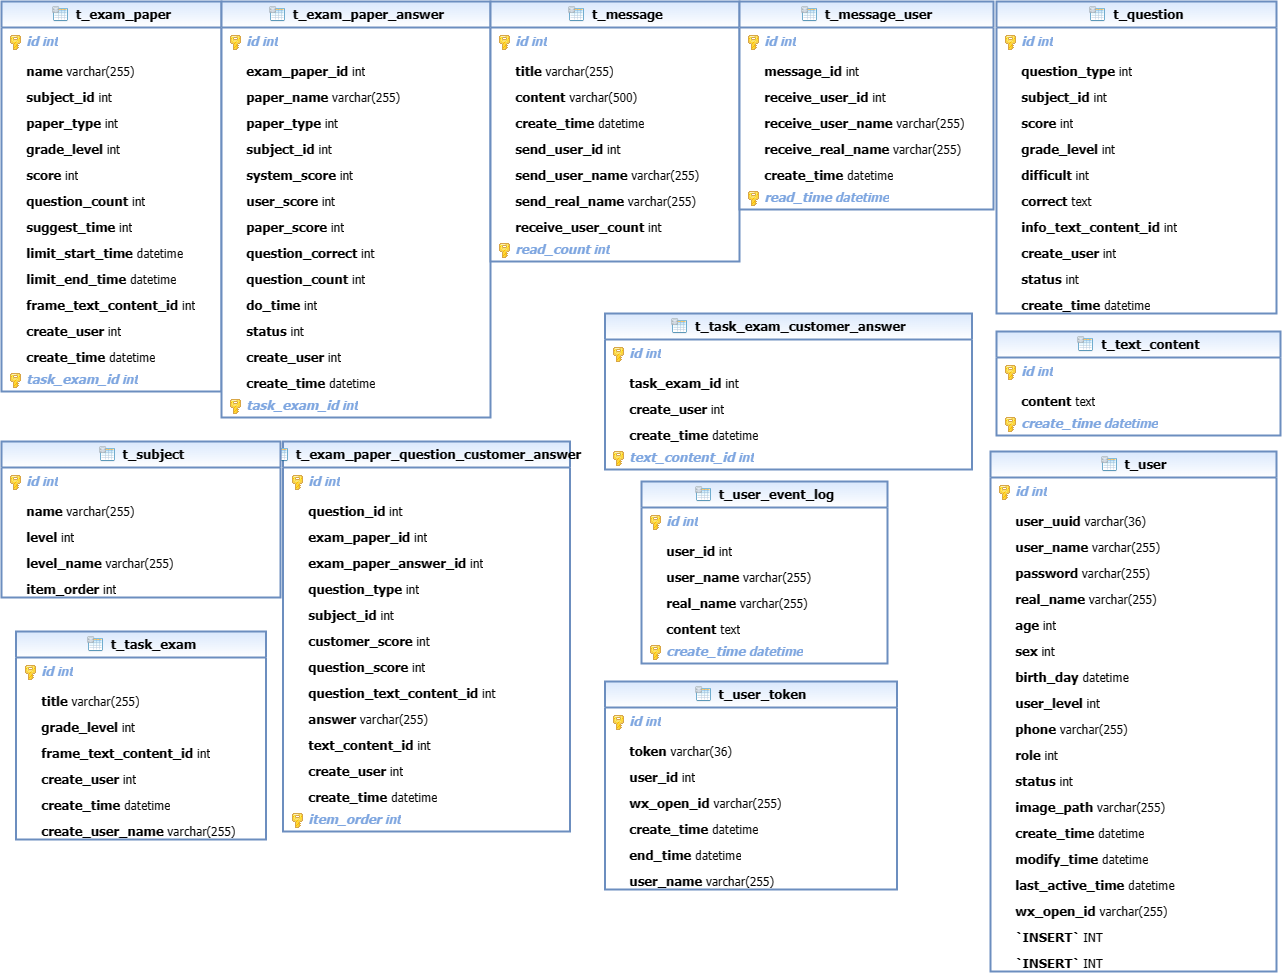Select the info_text_content_id column in t_question

pyautogui.click(x=1098, y=228)
